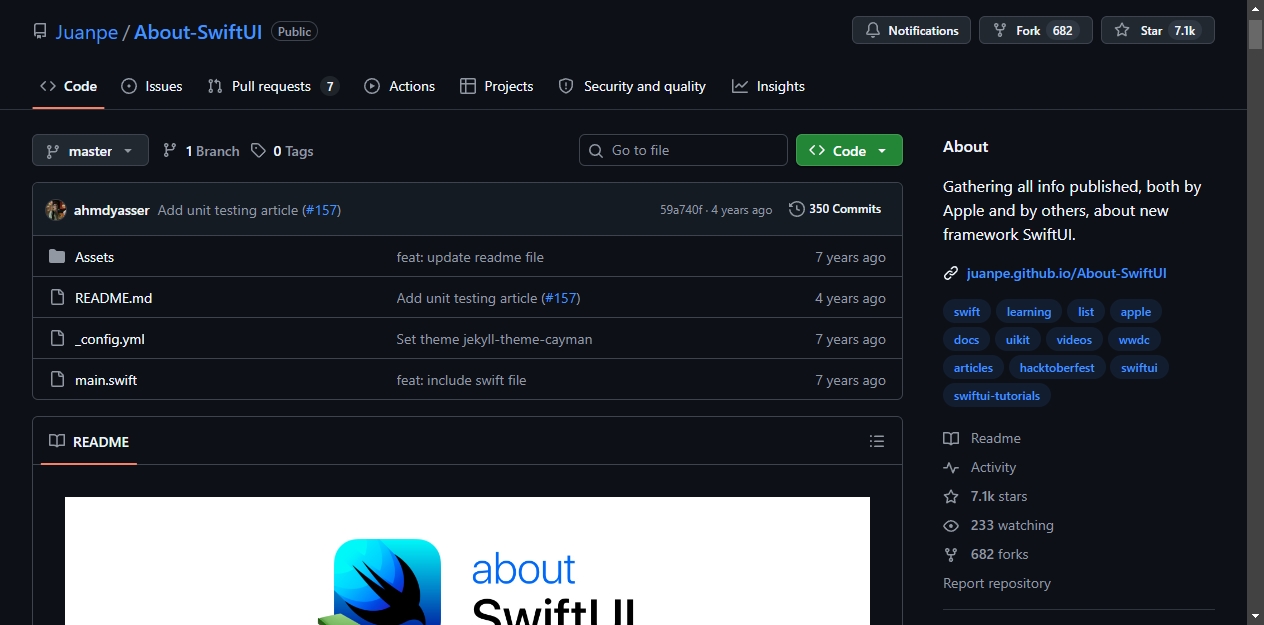This screenshot has height=625, width=1264.
Task: View the 233 watching link
Action: point(998,525)
